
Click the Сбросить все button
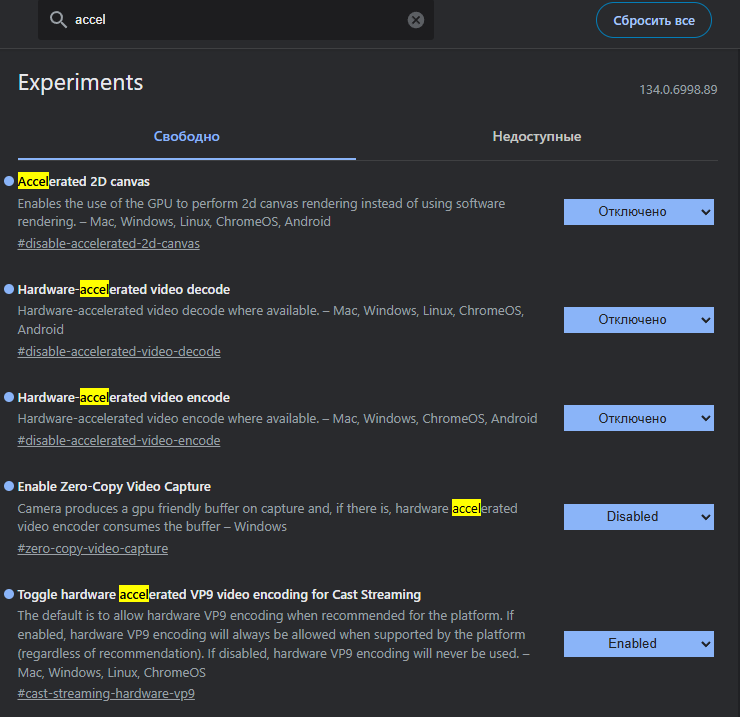pyautogui.click(x=654, y=20)
